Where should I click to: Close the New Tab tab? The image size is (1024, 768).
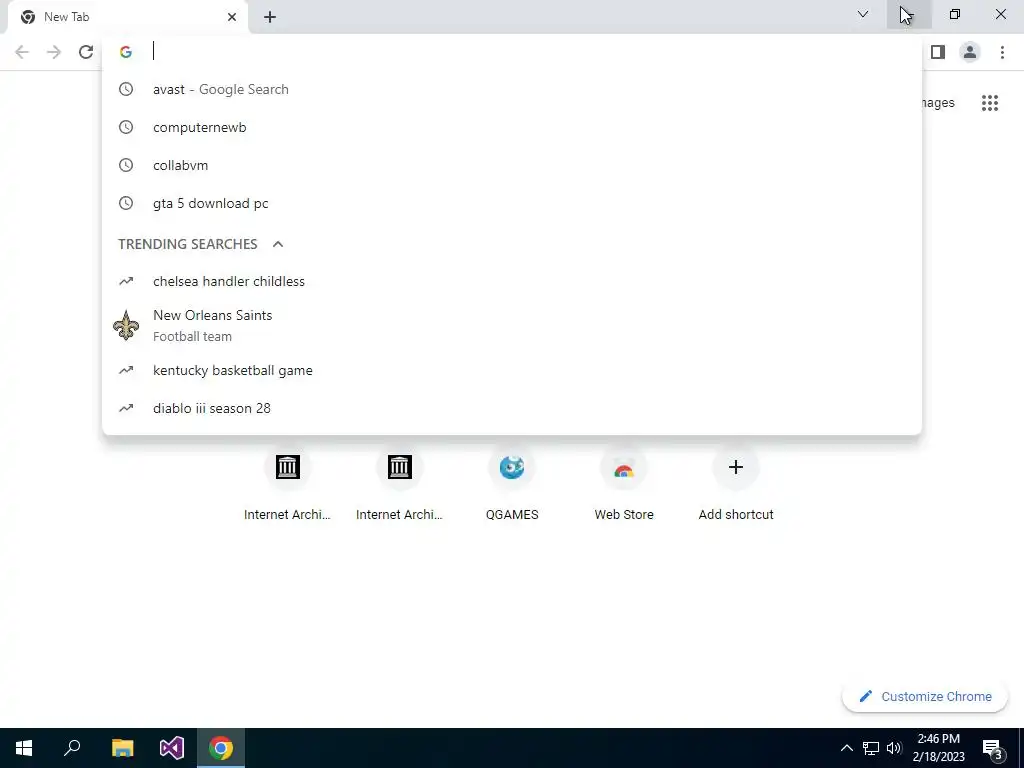232,17
